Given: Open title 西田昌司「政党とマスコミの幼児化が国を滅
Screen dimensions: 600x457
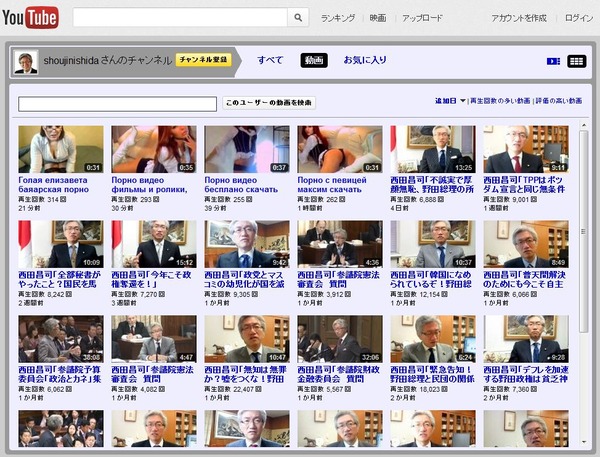Looking at the screenshot, I should pos(244,279).
